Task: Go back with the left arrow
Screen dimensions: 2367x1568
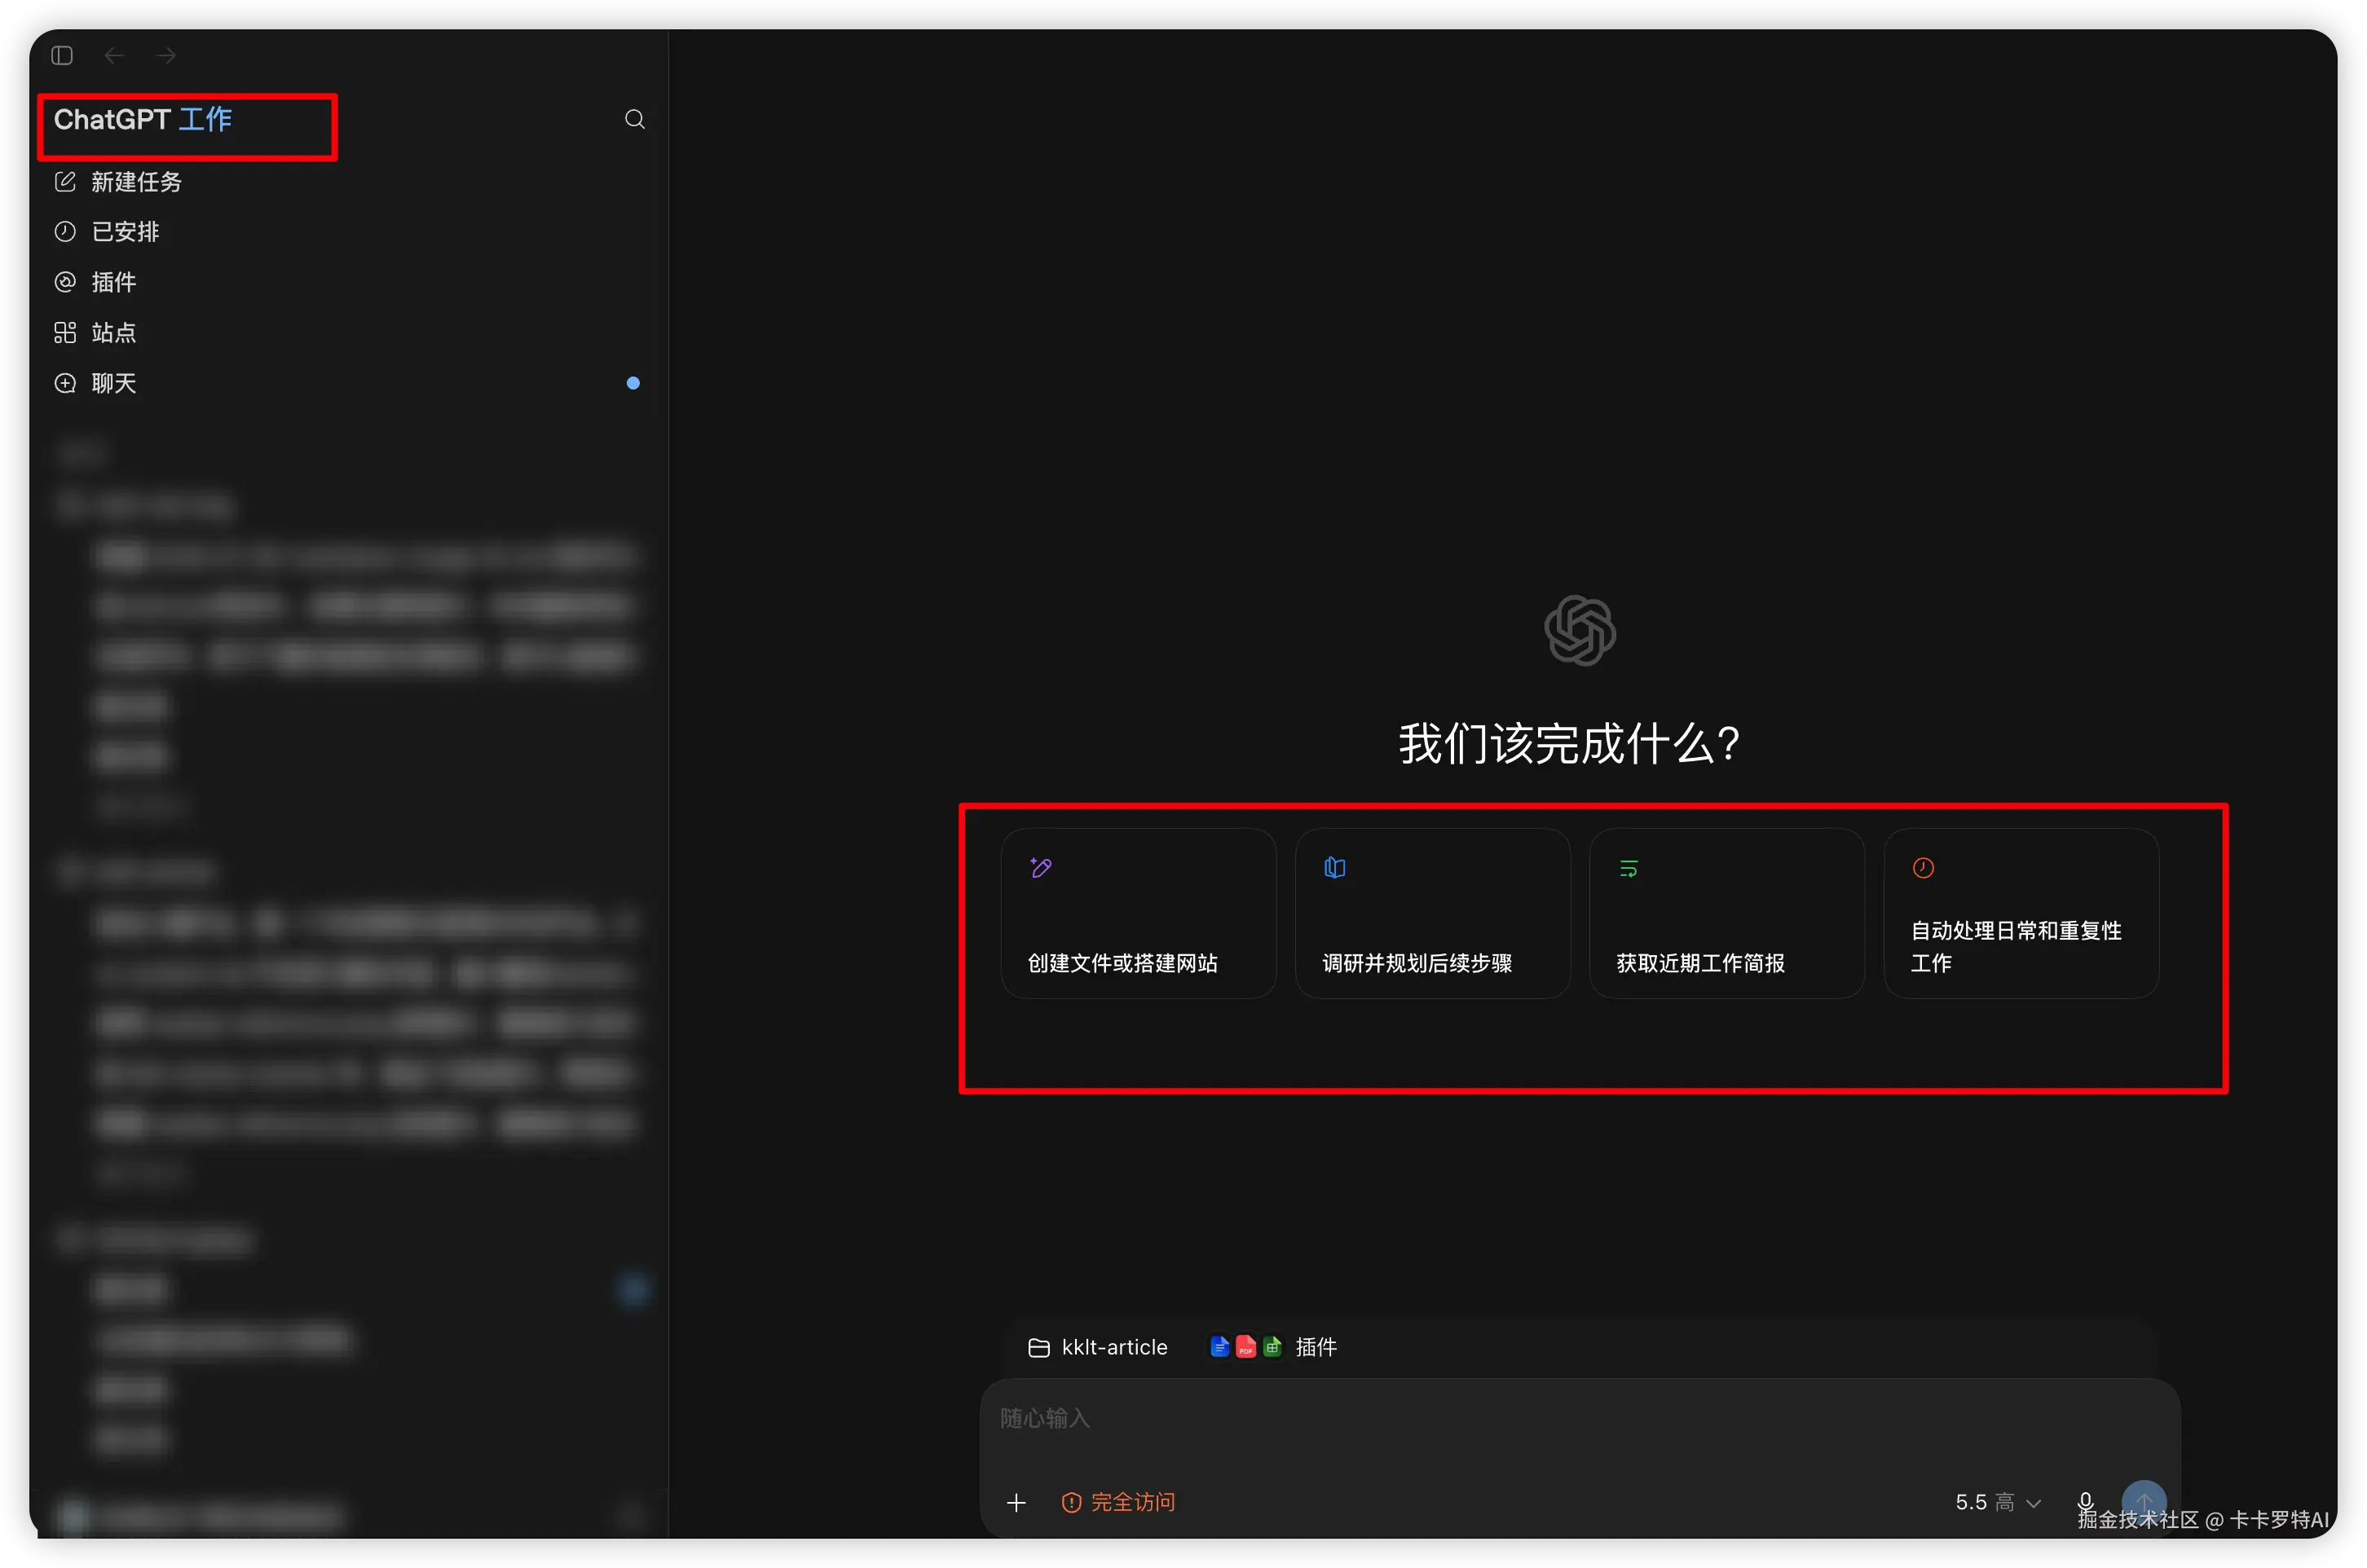Action: [x=114, y=56]
